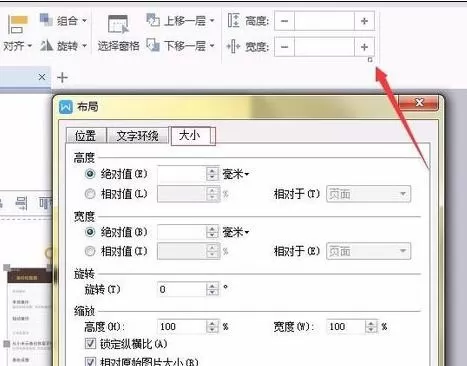The height and width of the screenshot is (366, 467).
Task: Open the size dialog launcher icon
Action: [x=370, y=60]
